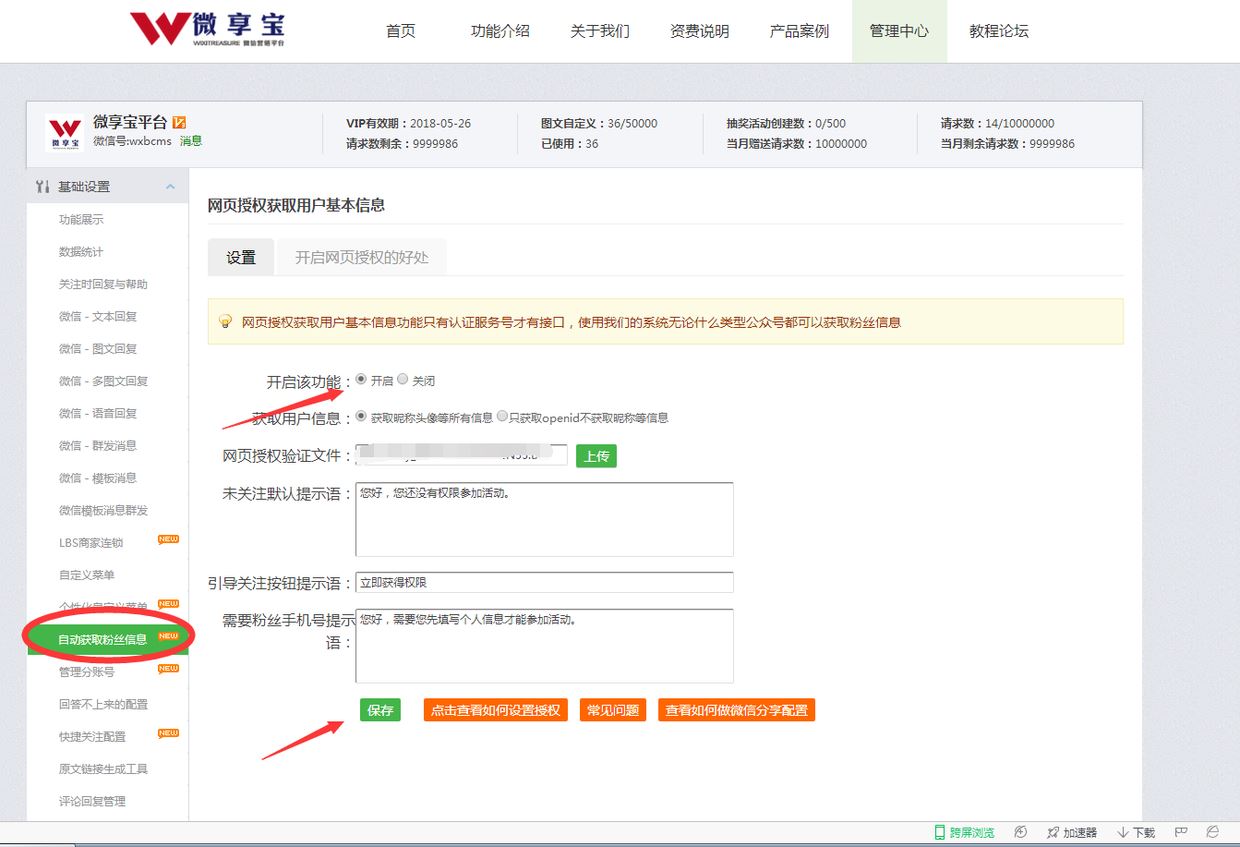This screenshot has width=1240, height=847.
Task: Open the 加速器 rocket tool
Action: pos(1071,833)
